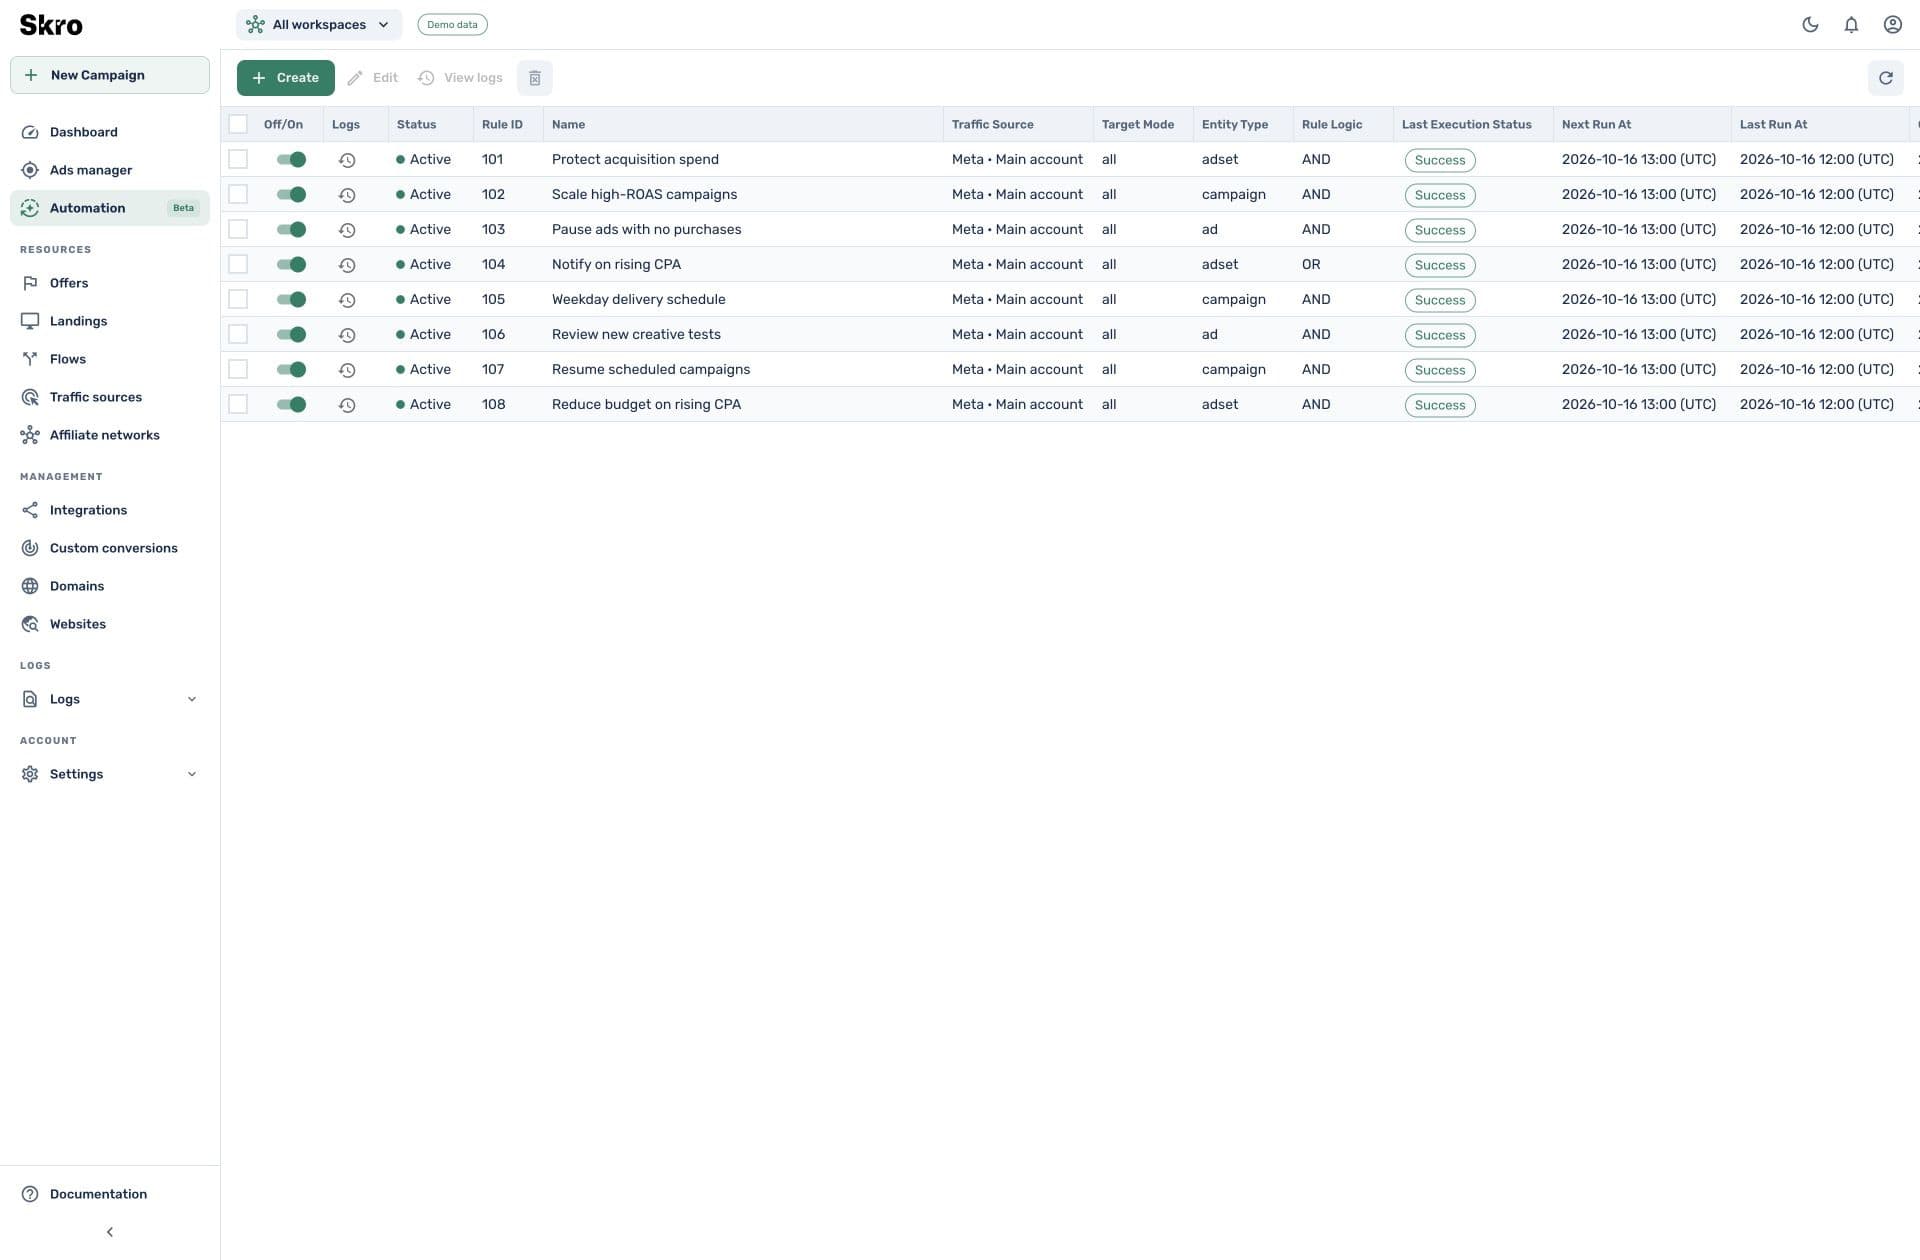Toggle off rule Pause ads with no purchases
Viewport: 1920px width, 1260px height.
point(291,230)
